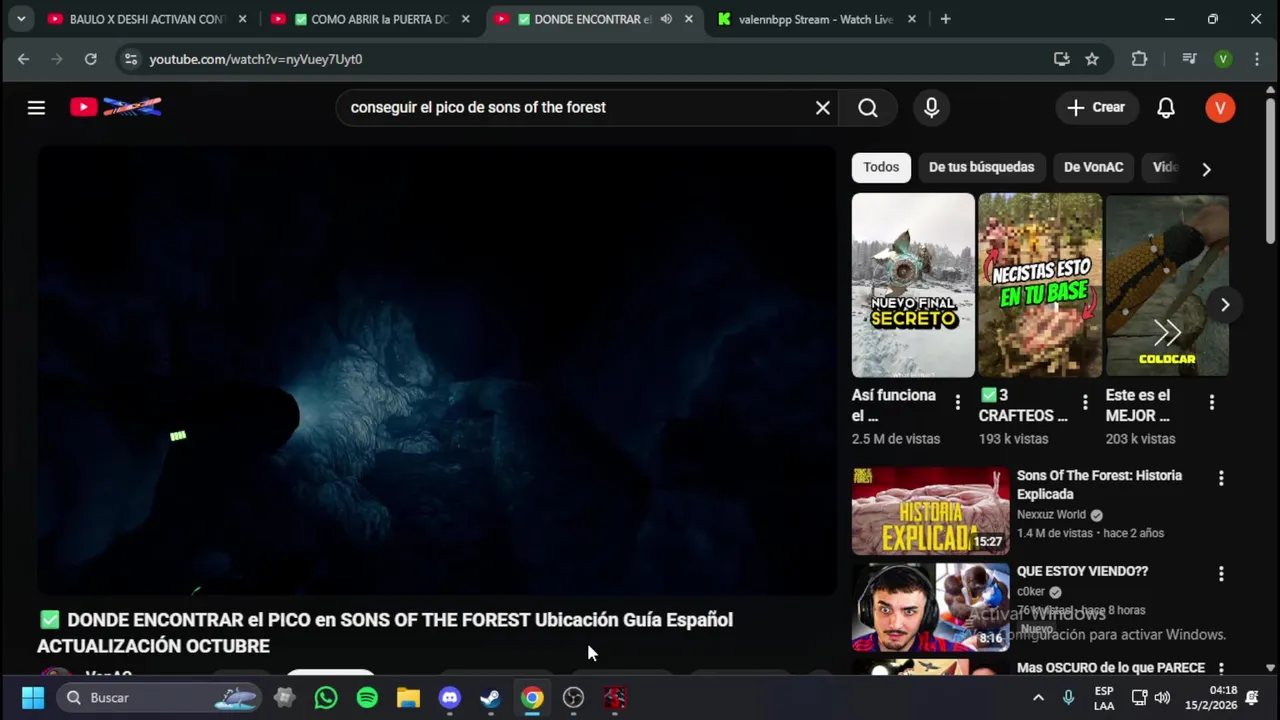Open the YouTube account avatar menu

tap(1220, 108)
